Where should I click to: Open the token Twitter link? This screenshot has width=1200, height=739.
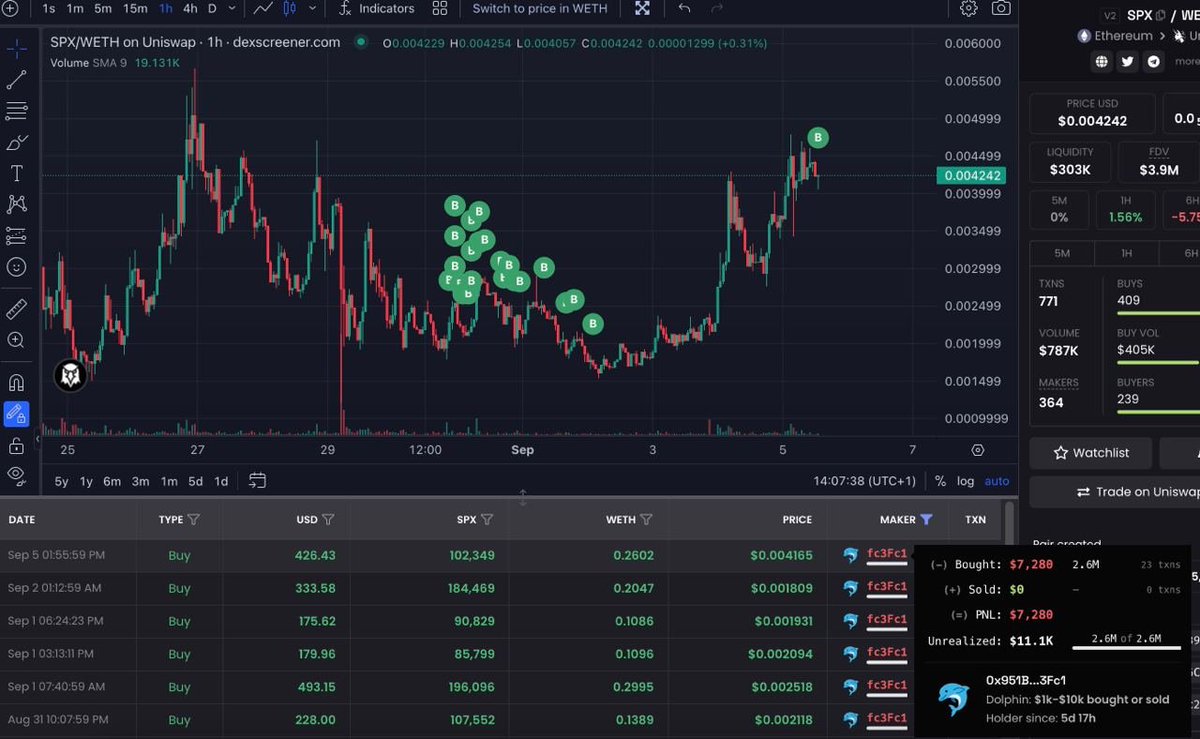(1128, 61)
